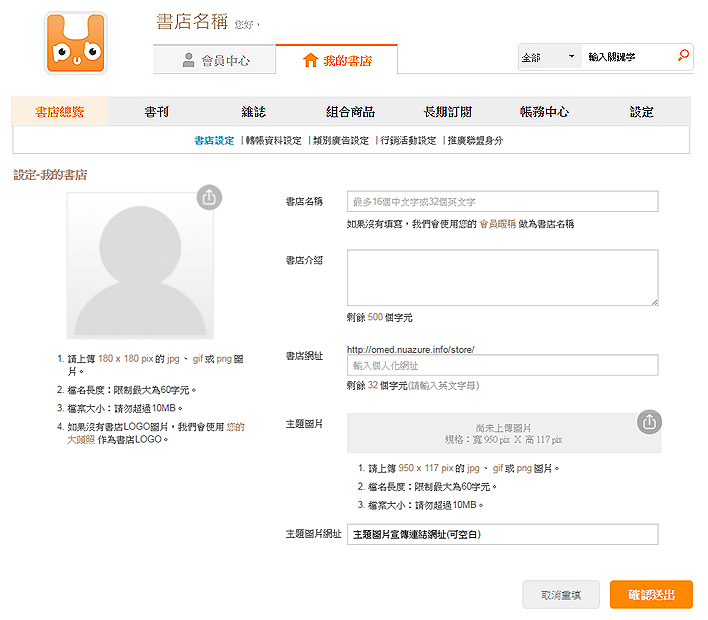Image resolution: width=708 pixels, height=620 pixels.
Task: Click the 我的書店 tab
Action: (x=336, y=60)
